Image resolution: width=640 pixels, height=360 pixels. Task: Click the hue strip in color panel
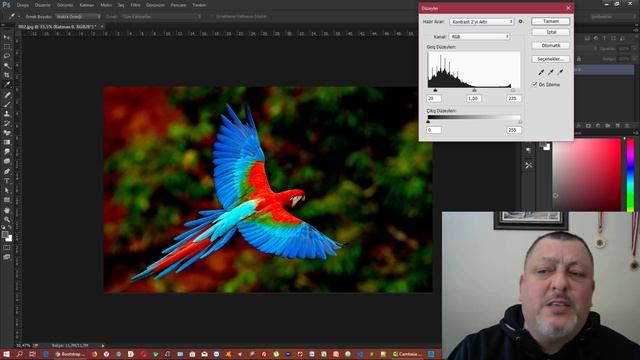pyautogui.click(x=630, y=175)
